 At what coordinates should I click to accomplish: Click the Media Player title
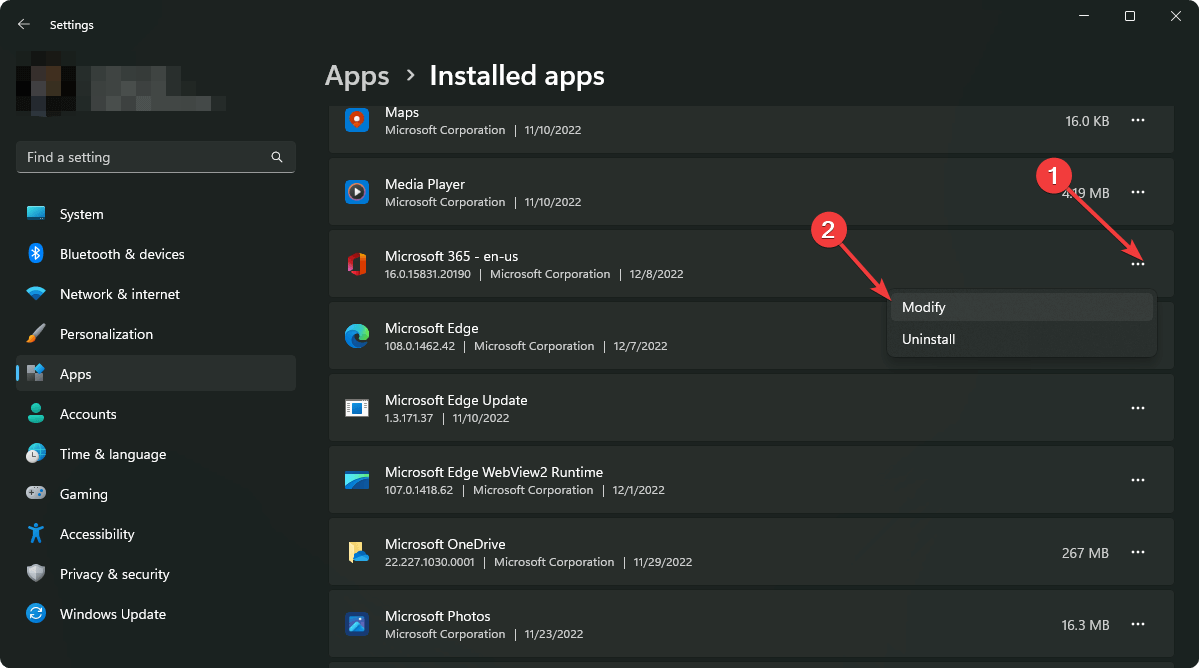point(425,184)
